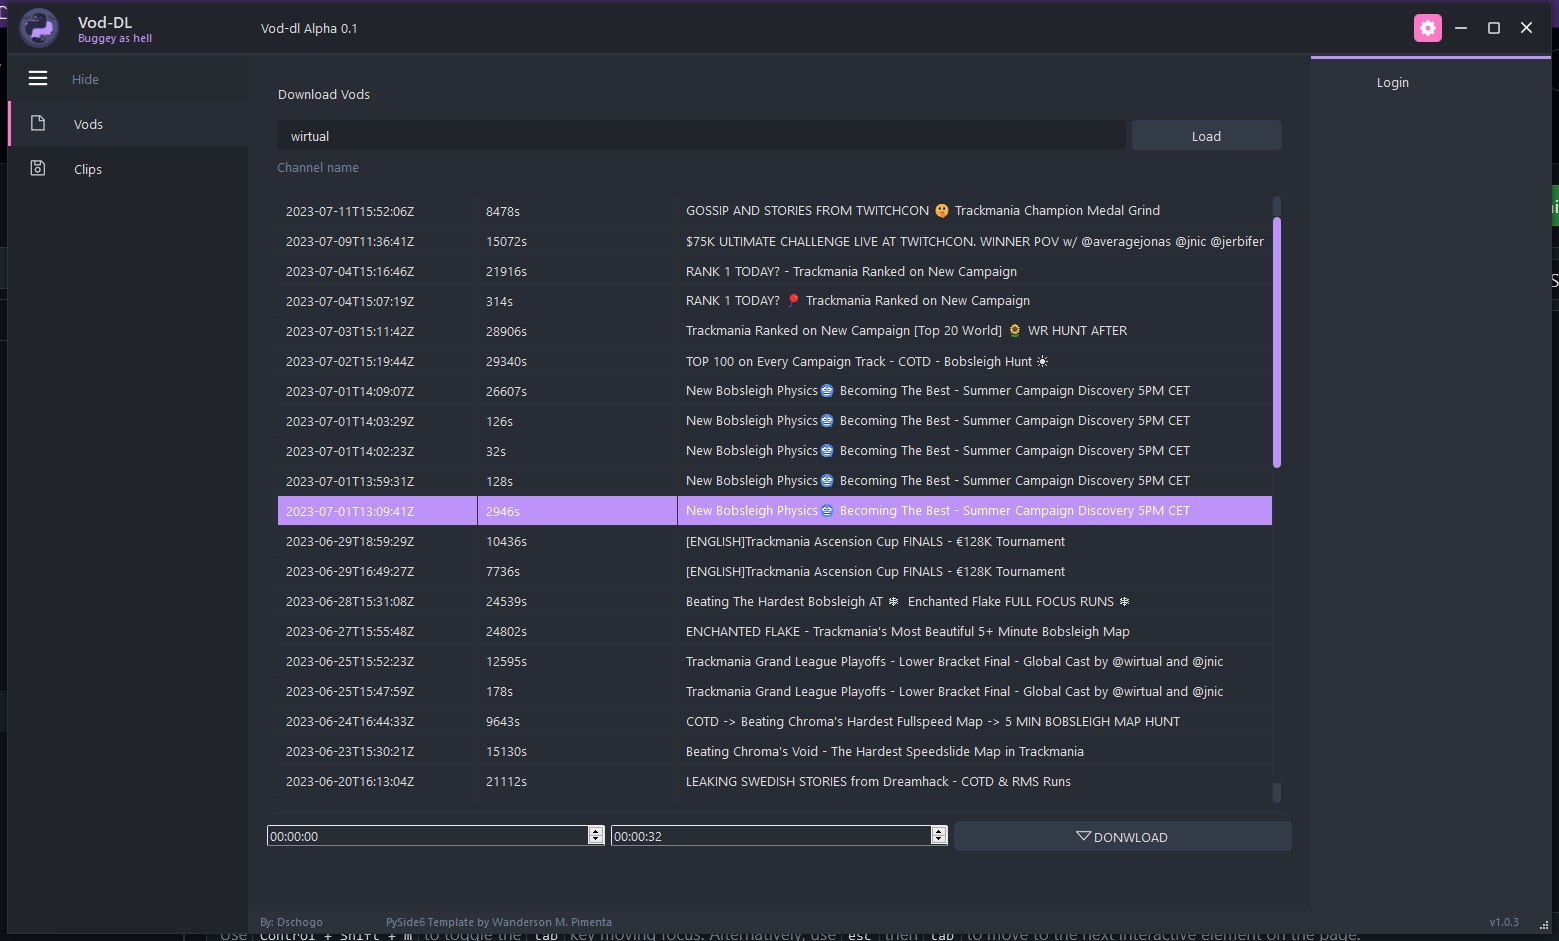Increase the end time spinner
1559x941 pixels.
pyautogui.click(x=938, y=831)
